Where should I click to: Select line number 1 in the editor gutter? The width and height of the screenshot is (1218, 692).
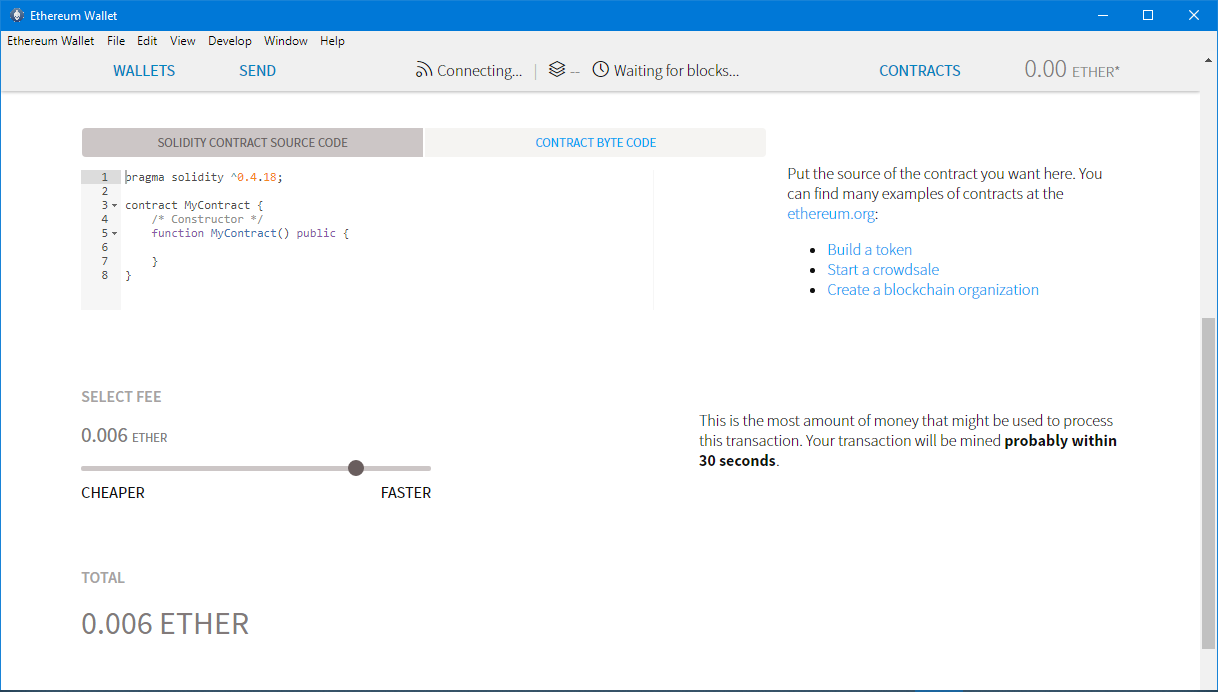tap(104, 177)
